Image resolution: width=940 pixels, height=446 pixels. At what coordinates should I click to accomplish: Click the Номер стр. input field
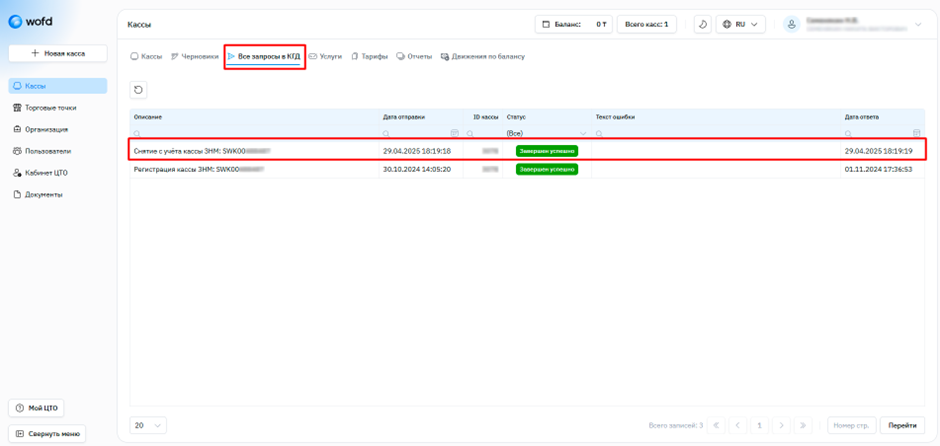pos(852,425)
